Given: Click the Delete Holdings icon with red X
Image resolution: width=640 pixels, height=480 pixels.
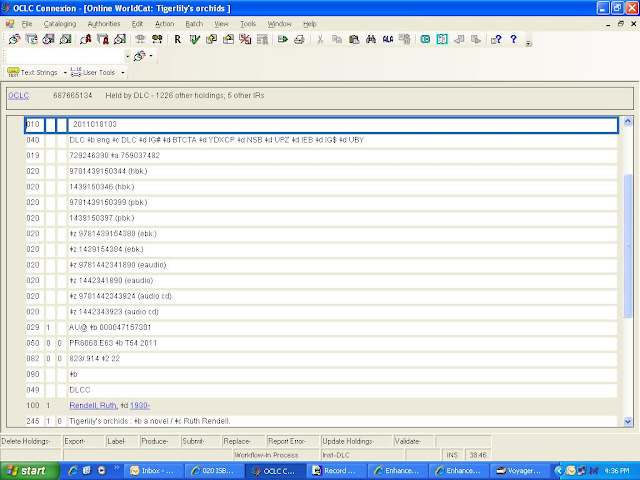Looking at the screenshot, I should (x=245, y=39).
